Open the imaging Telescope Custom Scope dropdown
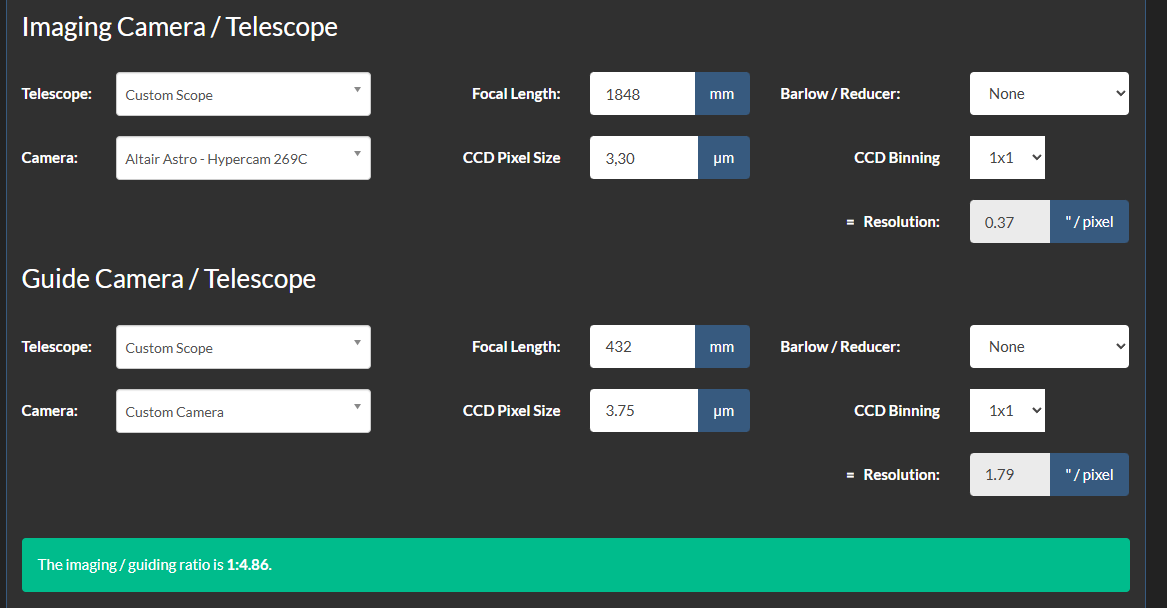This screenshot has height=608, width=1167. tap(243, 94)
